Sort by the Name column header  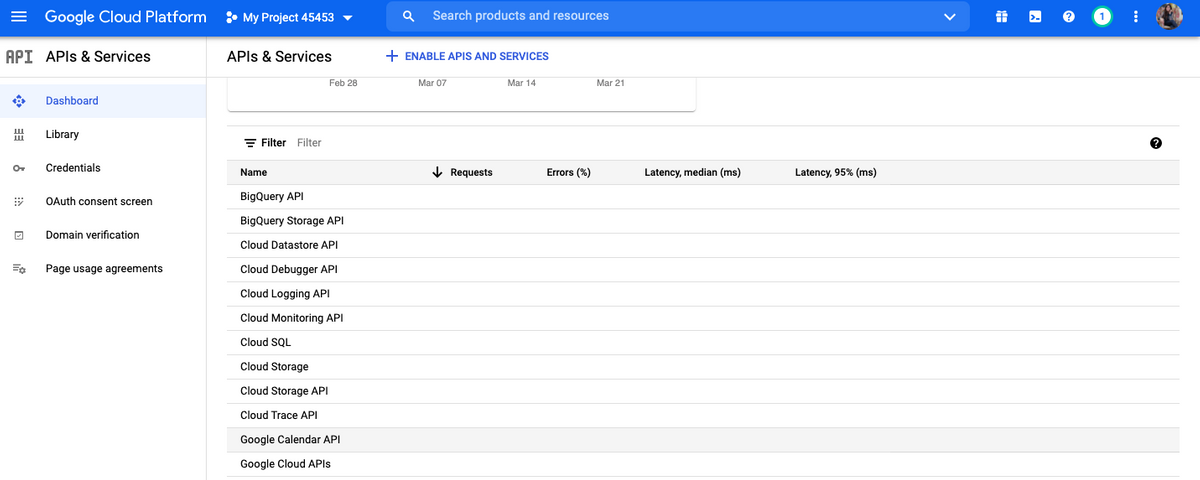tap(254, 172)
